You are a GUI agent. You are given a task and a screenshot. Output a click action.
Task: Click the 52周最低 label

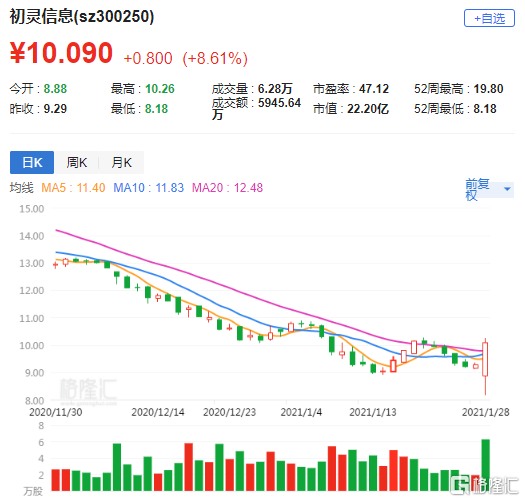(x=440, y=109)
